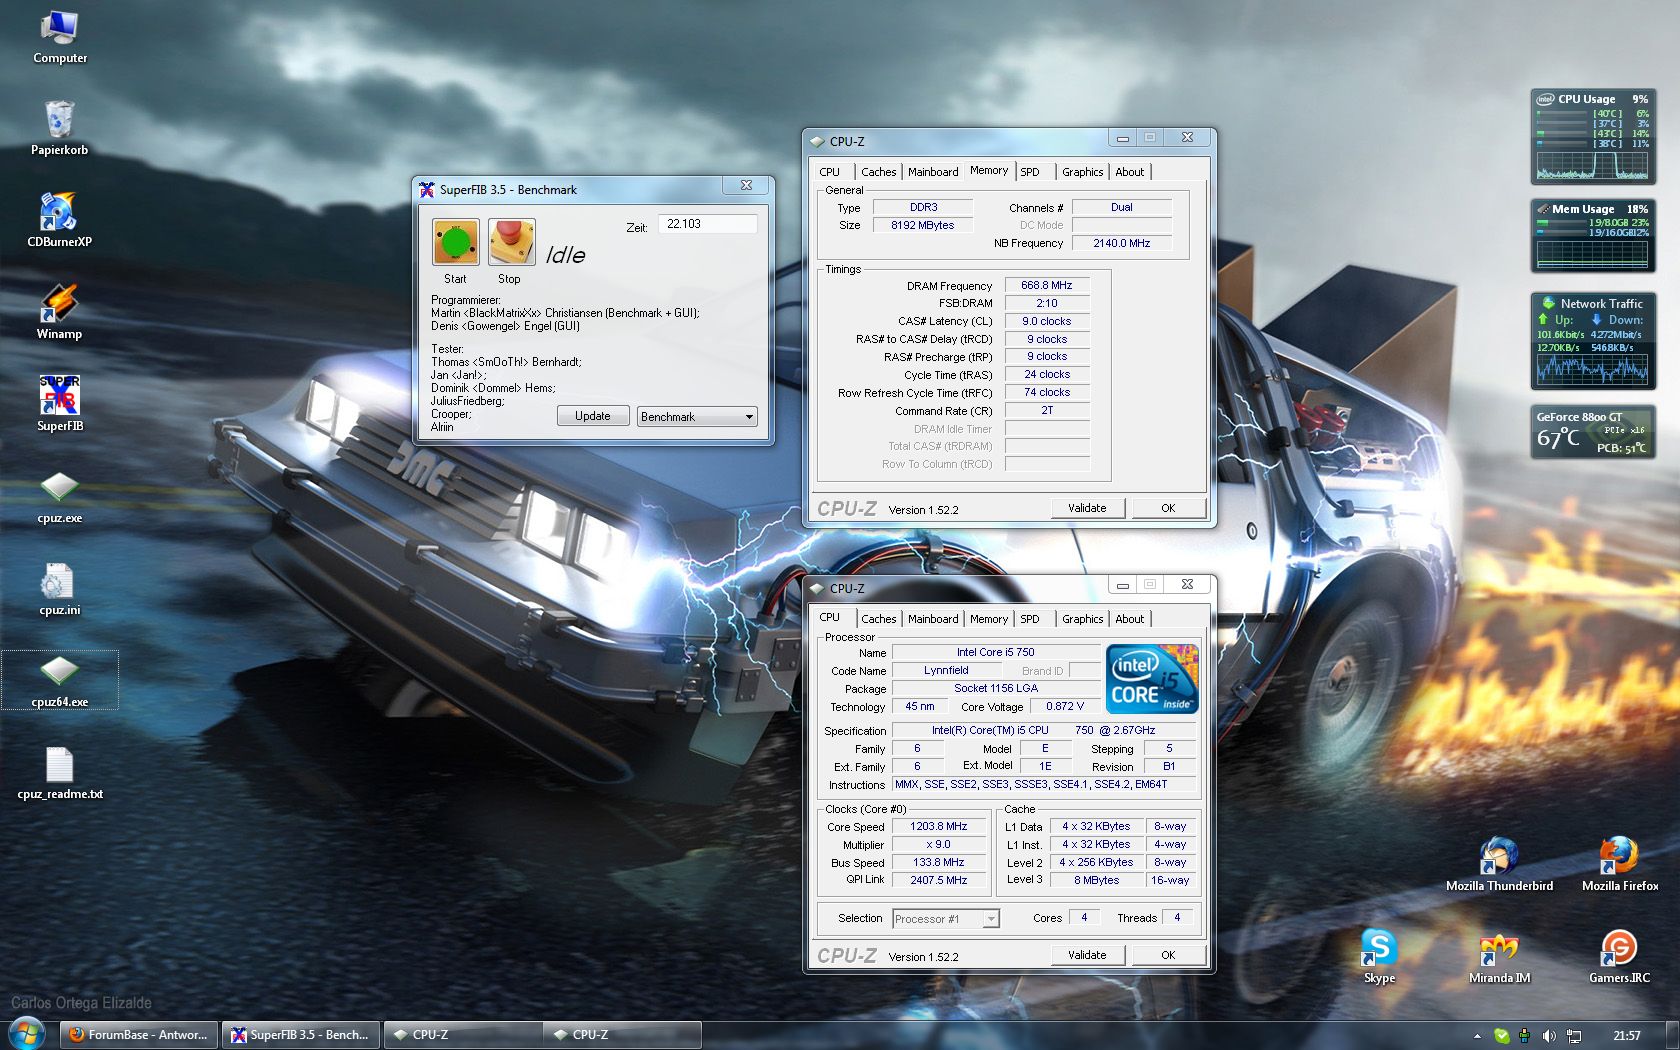Switch to About tab in upper CPU-Z window
Screen dimensions: 1680x1050
1130,172
